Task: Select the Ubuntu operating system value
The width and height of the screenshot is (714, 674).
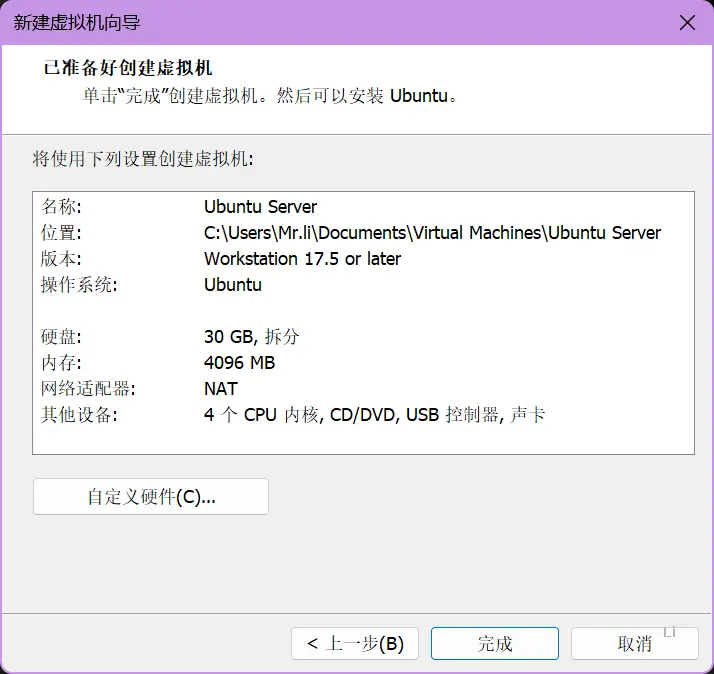Action: [233, 285]
